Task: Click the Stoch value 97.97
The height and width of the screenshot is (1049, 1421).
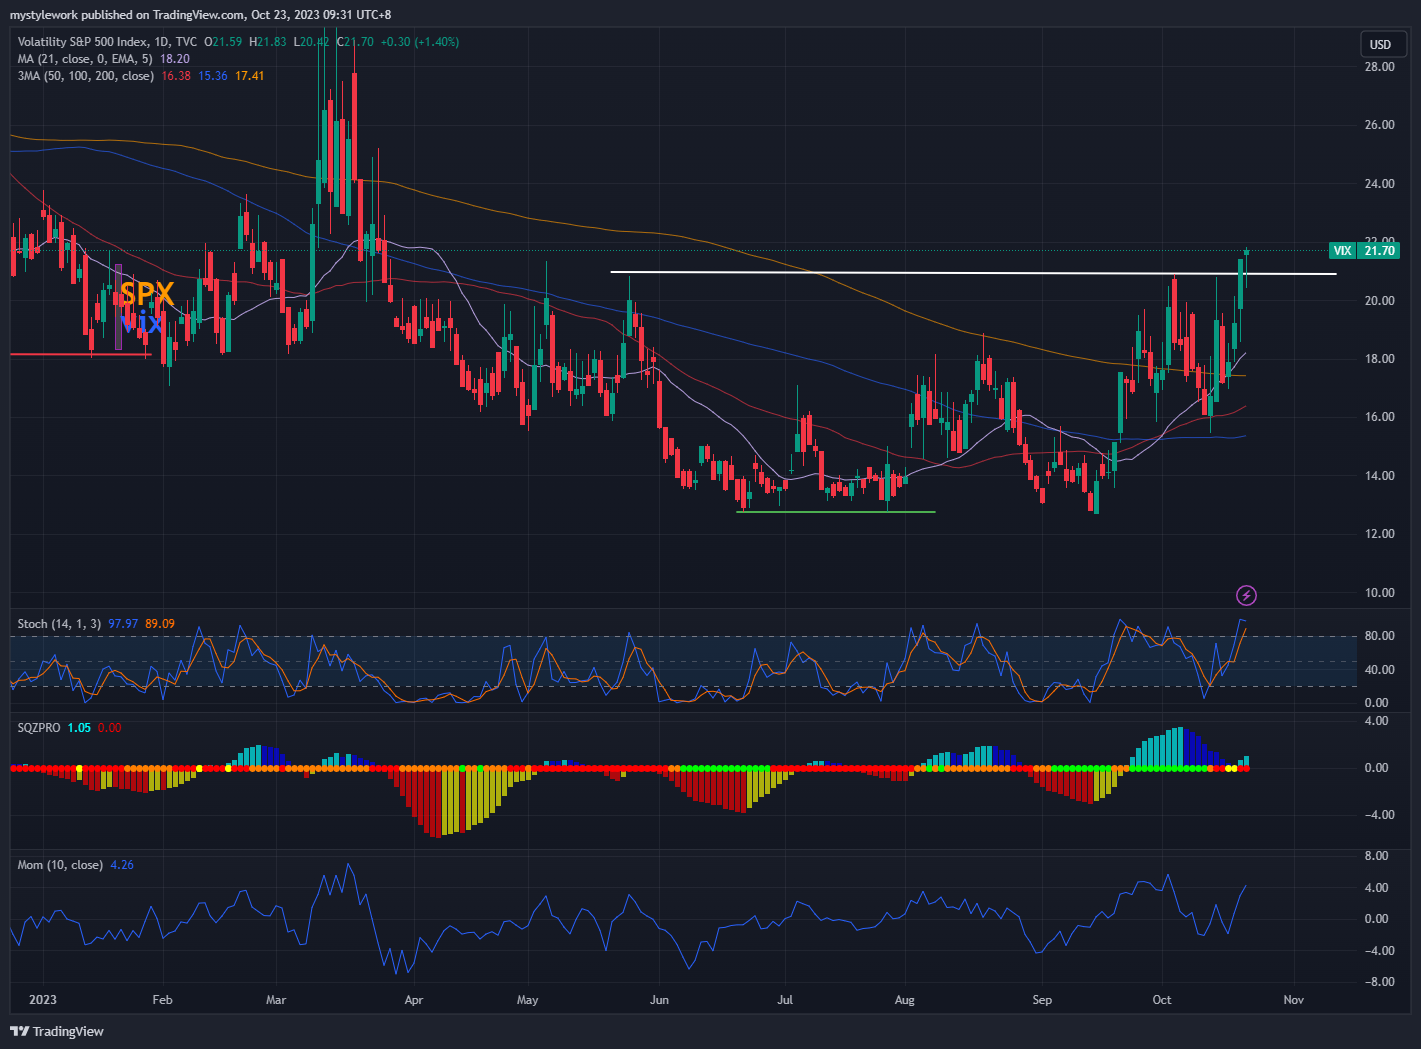Action: pyautogui.click(x=123, y=624)
